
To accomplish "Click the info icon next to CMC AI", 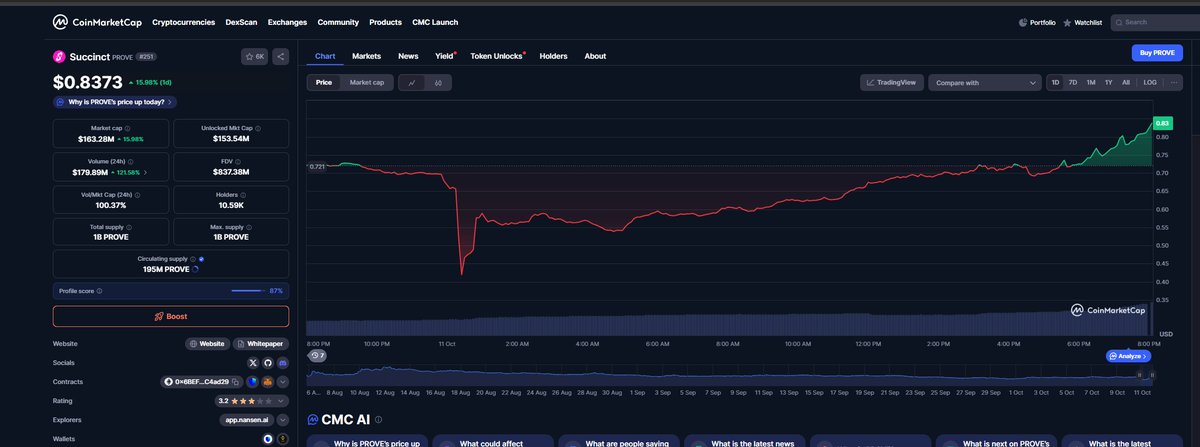I will (378, 420).
